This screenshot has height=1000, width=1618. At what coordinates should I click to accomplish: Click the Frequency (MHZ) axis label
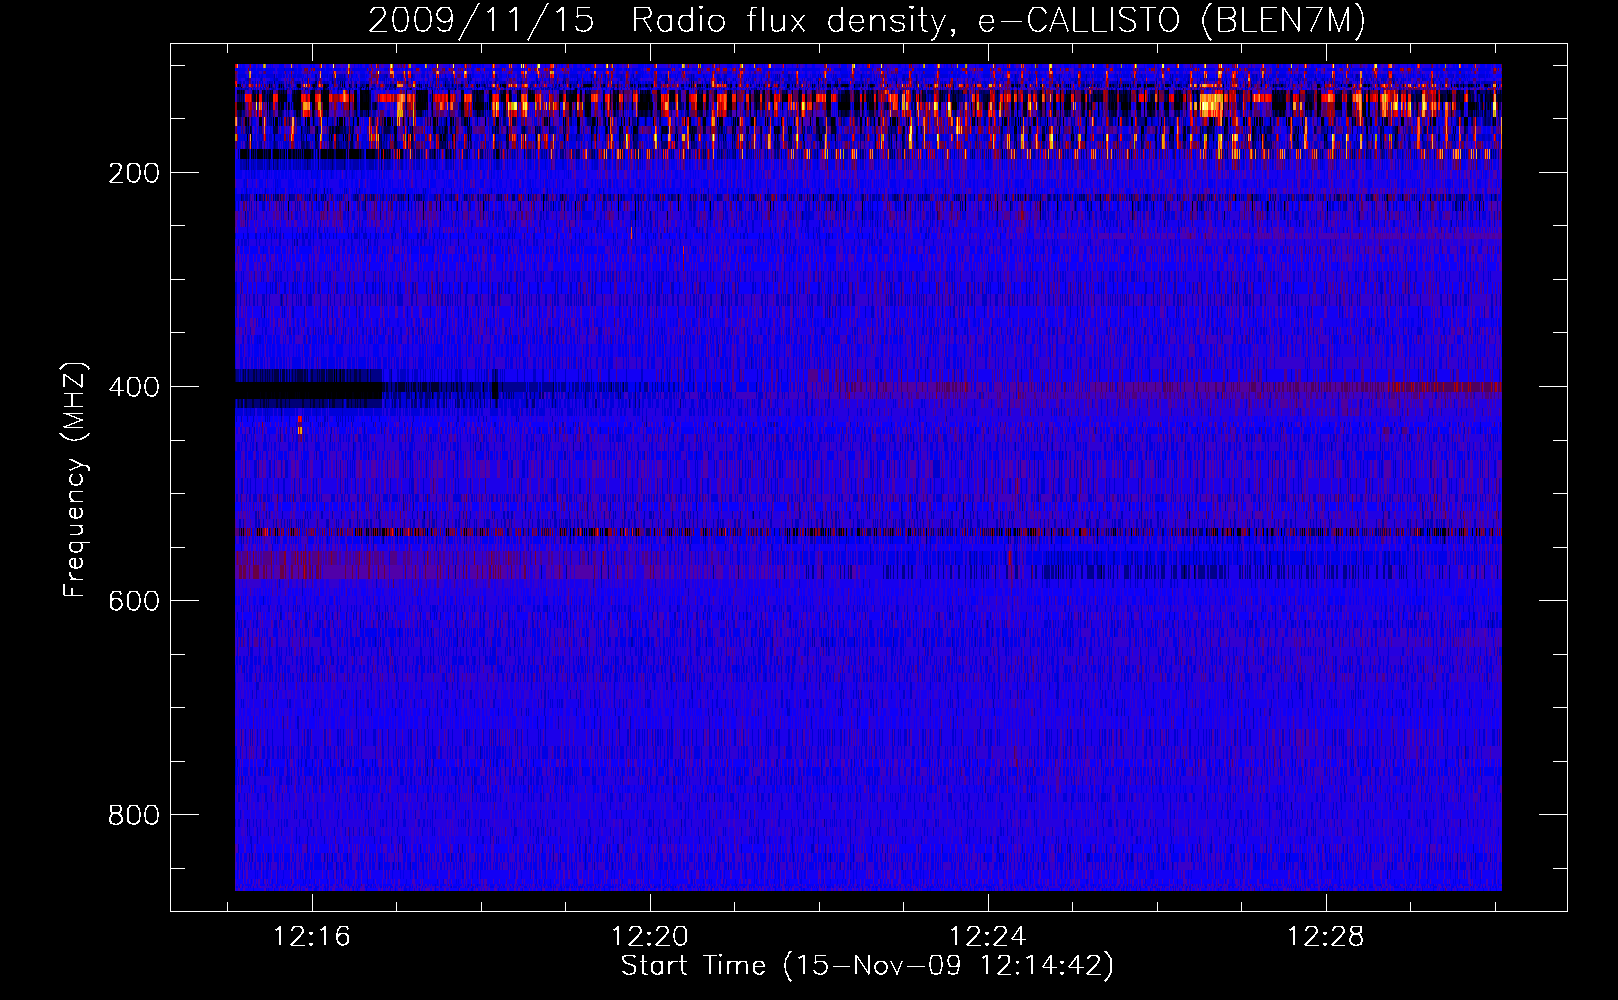(75, 479)
